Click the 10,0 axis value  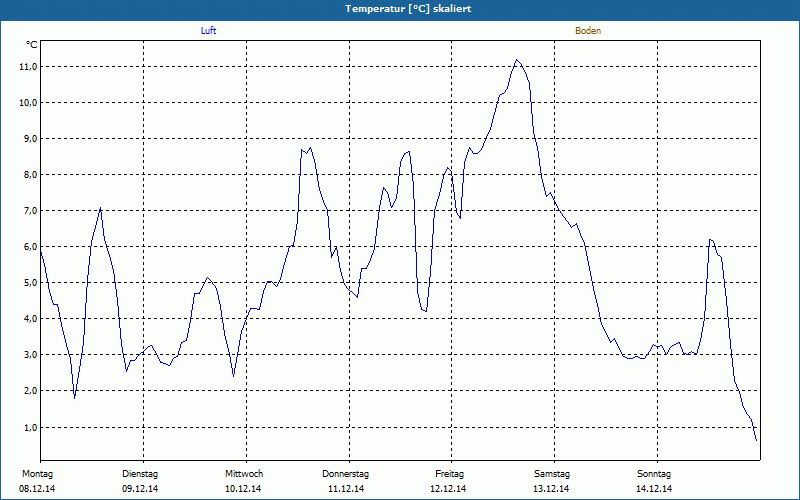pyautogui.click(x=28, y=103)
